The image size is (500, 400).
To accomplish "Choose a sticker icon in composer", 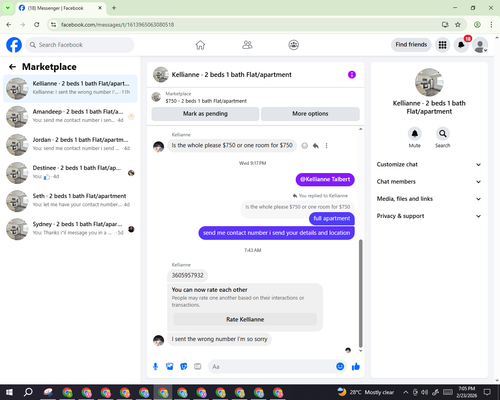I will [184, 367].
